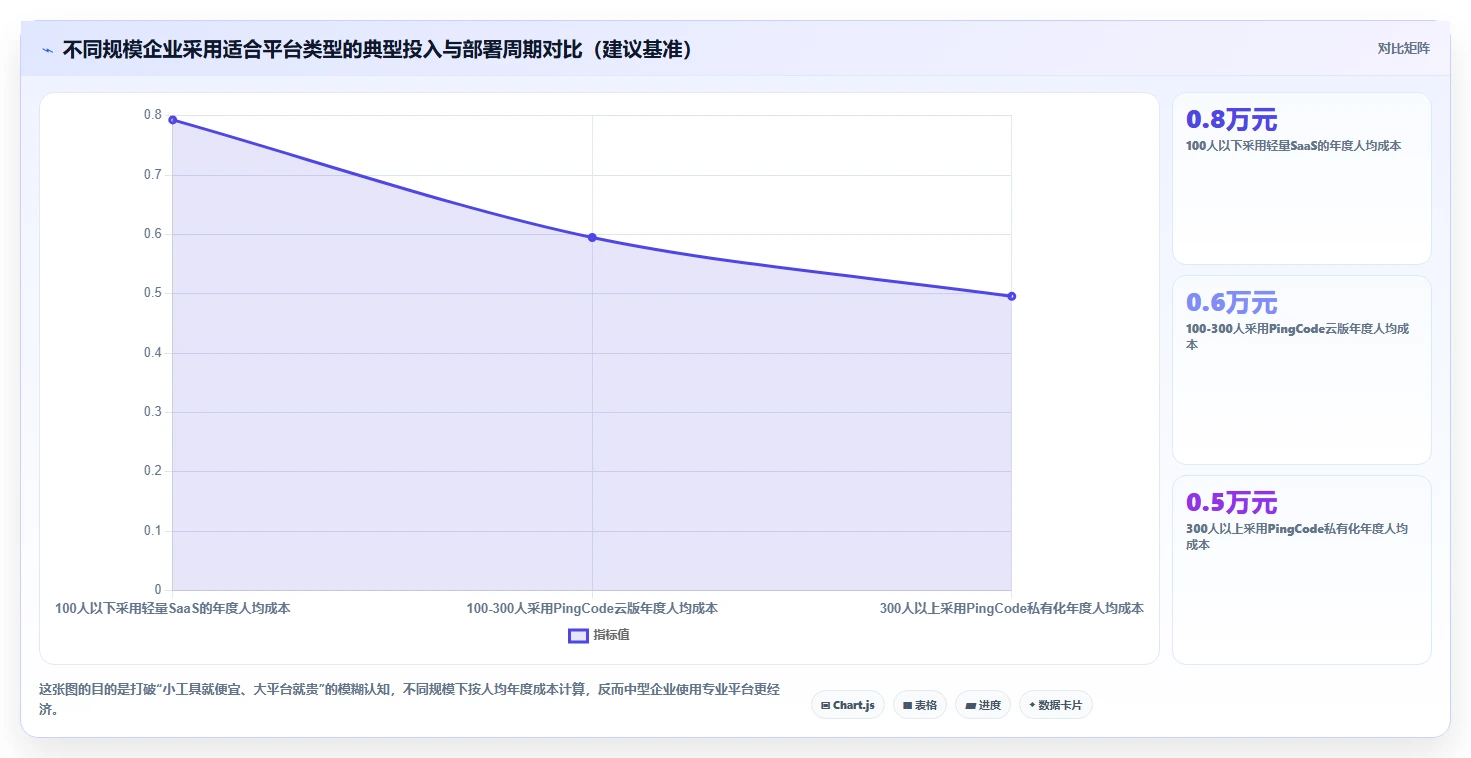This screenshot has width=1471, height=758.
Task: Click the 指标值 legend color box
Action: 578,635
